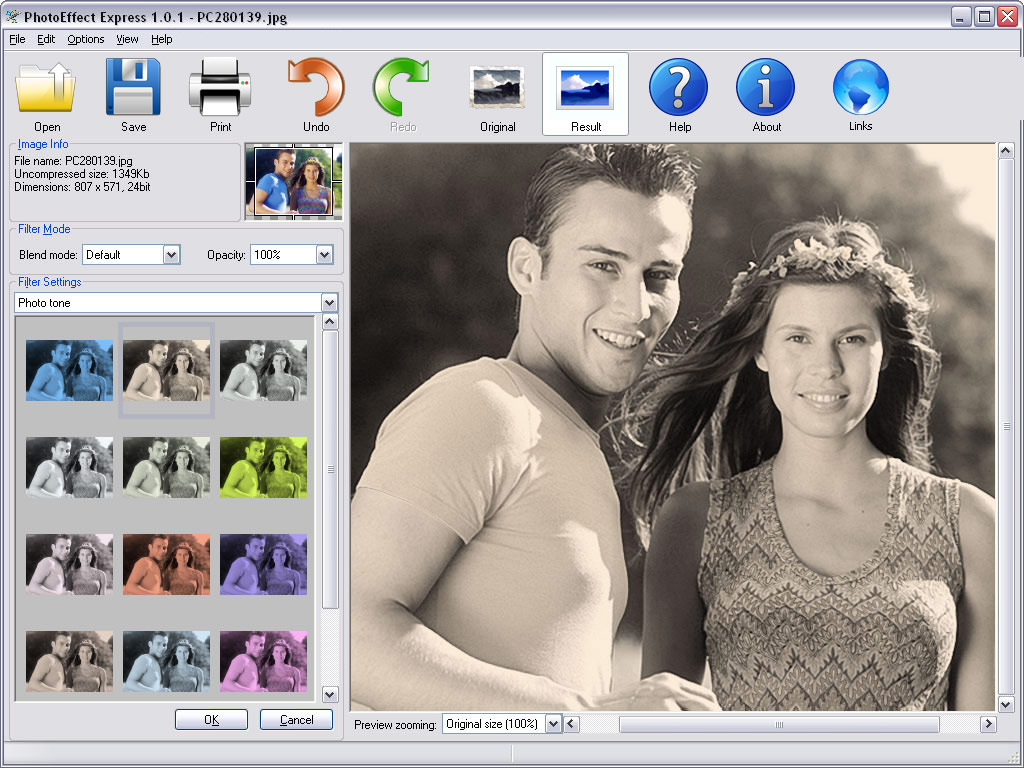Open the Preview zooming dropdown
This screenshot has width=1024, height=768.
[553, 724]
